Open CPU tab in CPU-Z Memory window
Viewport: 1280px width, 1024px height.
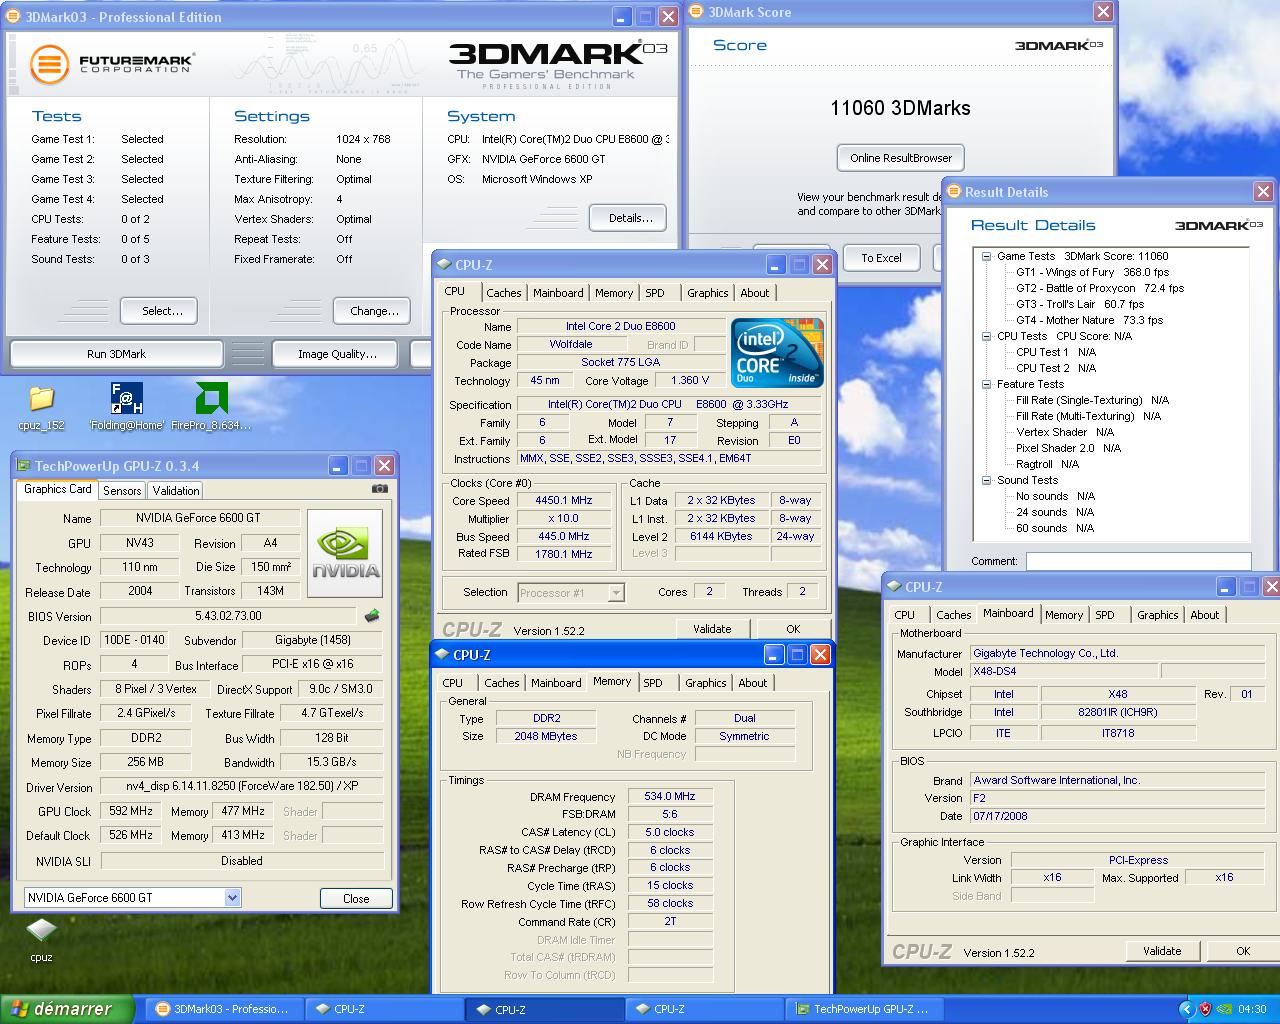coord(453,683)
